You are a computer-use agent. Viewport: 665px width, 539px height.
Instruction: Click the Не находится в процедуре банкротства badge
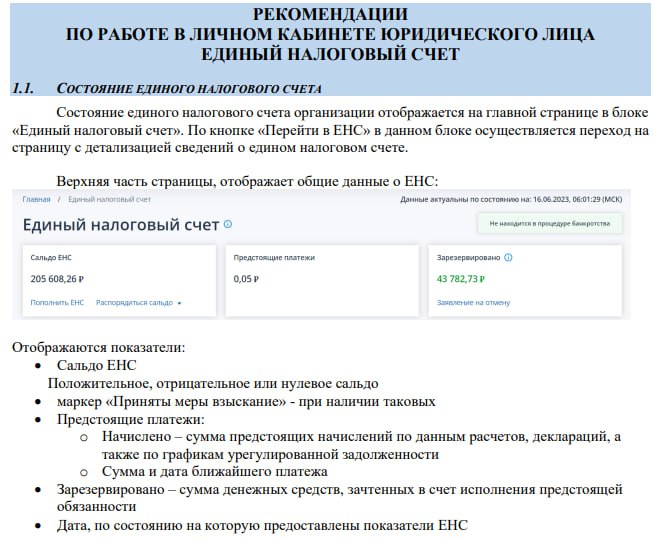[x=549, y=224]
